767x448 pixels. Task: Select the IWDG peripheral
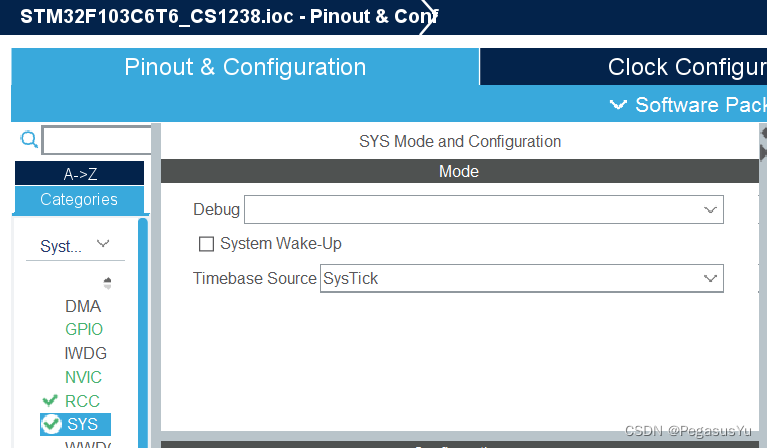pyautogui.click(x=85, y=353)
